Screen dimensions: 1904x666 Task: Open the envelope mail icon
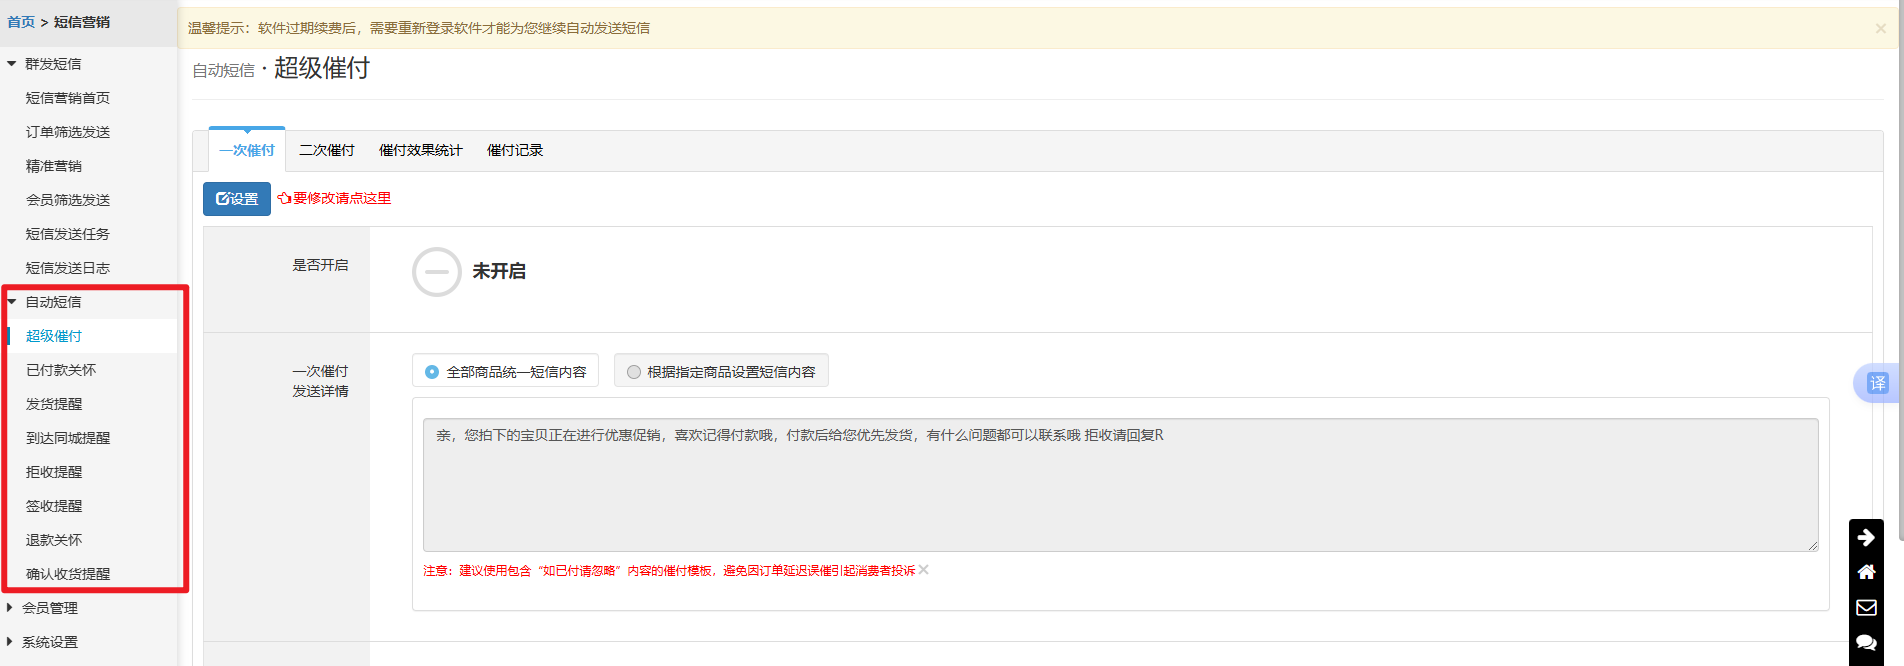1866,607
